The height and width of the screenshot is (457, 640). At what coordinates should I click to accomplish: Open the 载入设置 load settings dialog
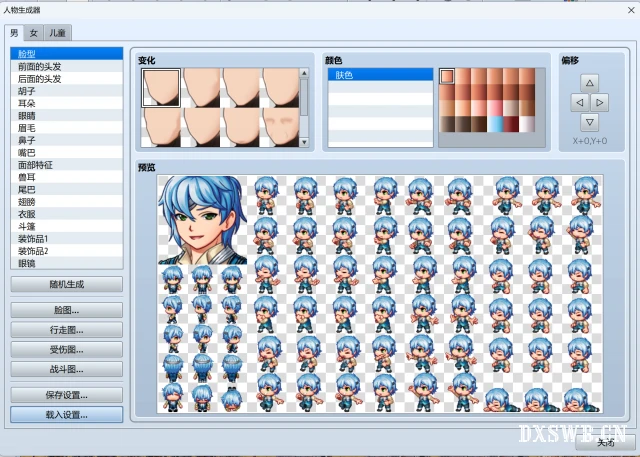[67, 414]
